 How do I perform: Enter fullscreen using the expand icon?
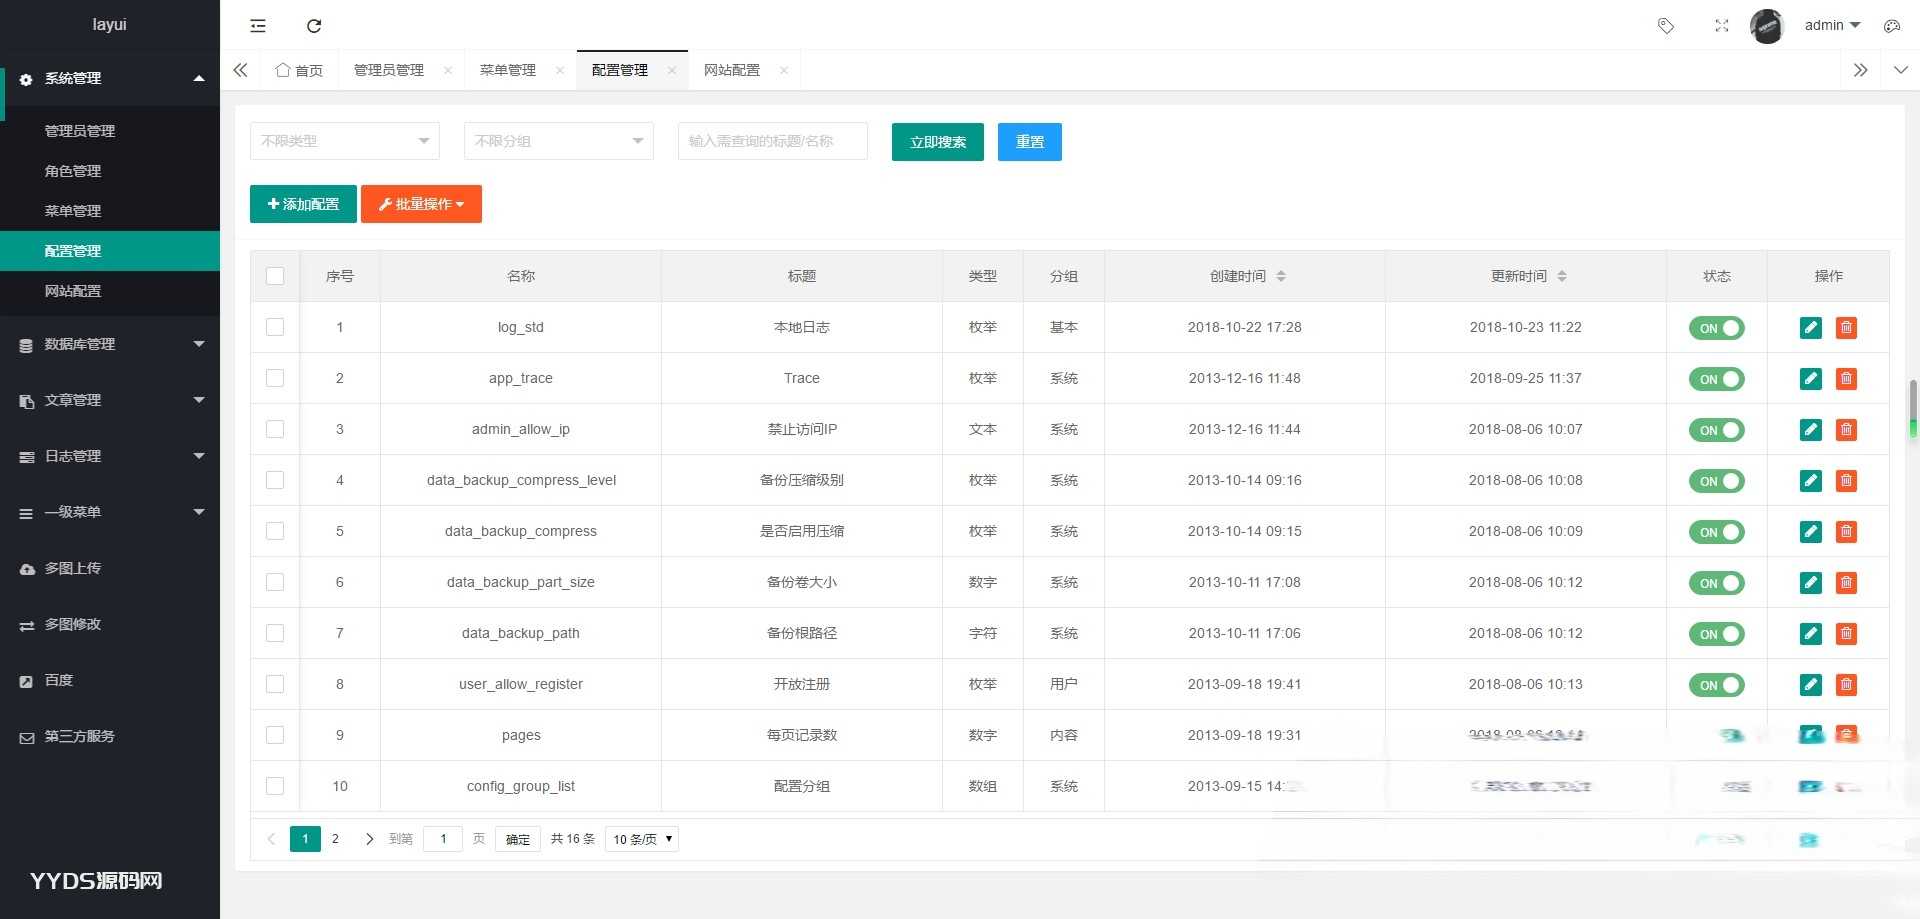[x=1721, y=26]
